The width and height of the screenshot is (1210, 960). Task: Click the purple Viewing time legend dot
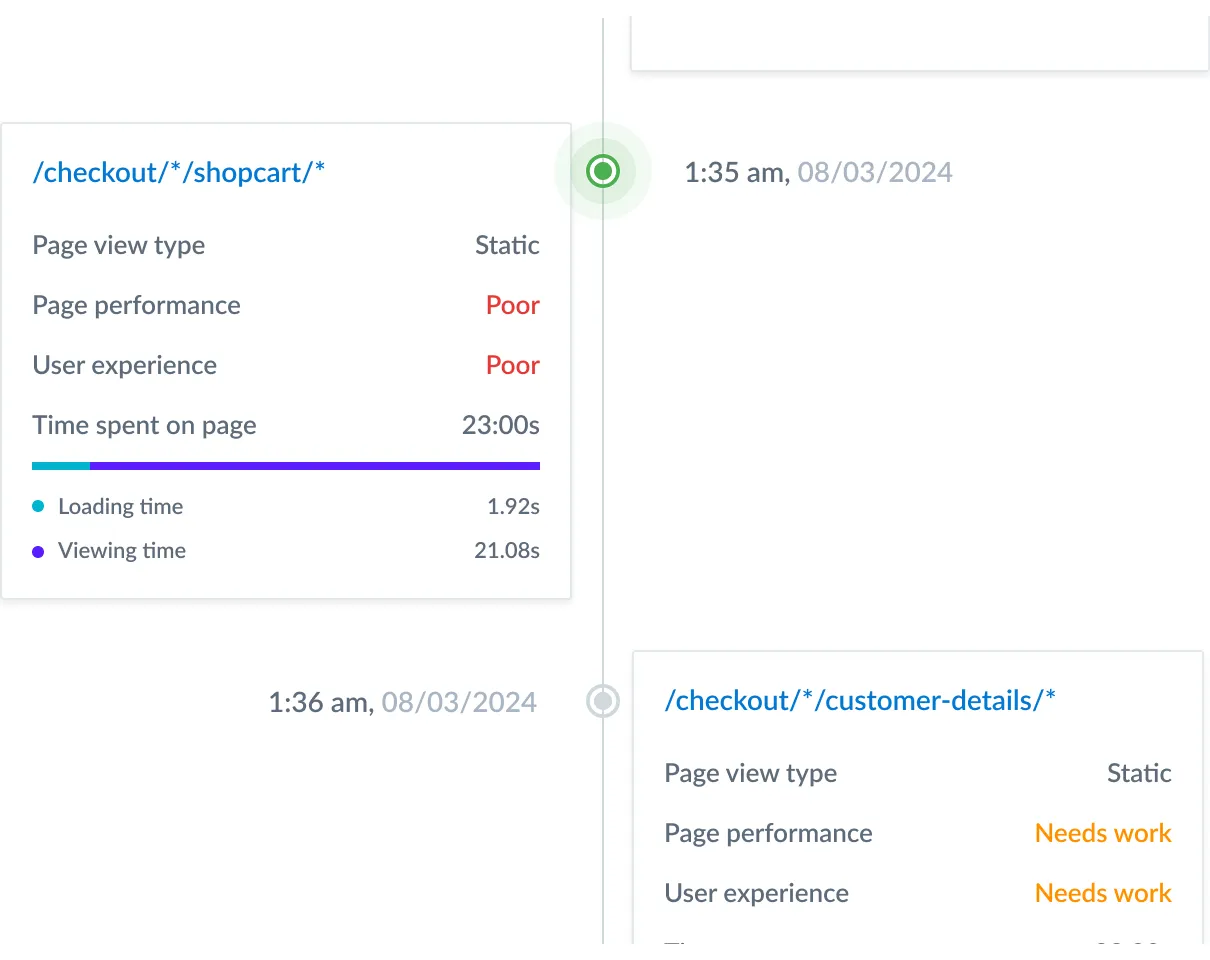click(39, 550)
